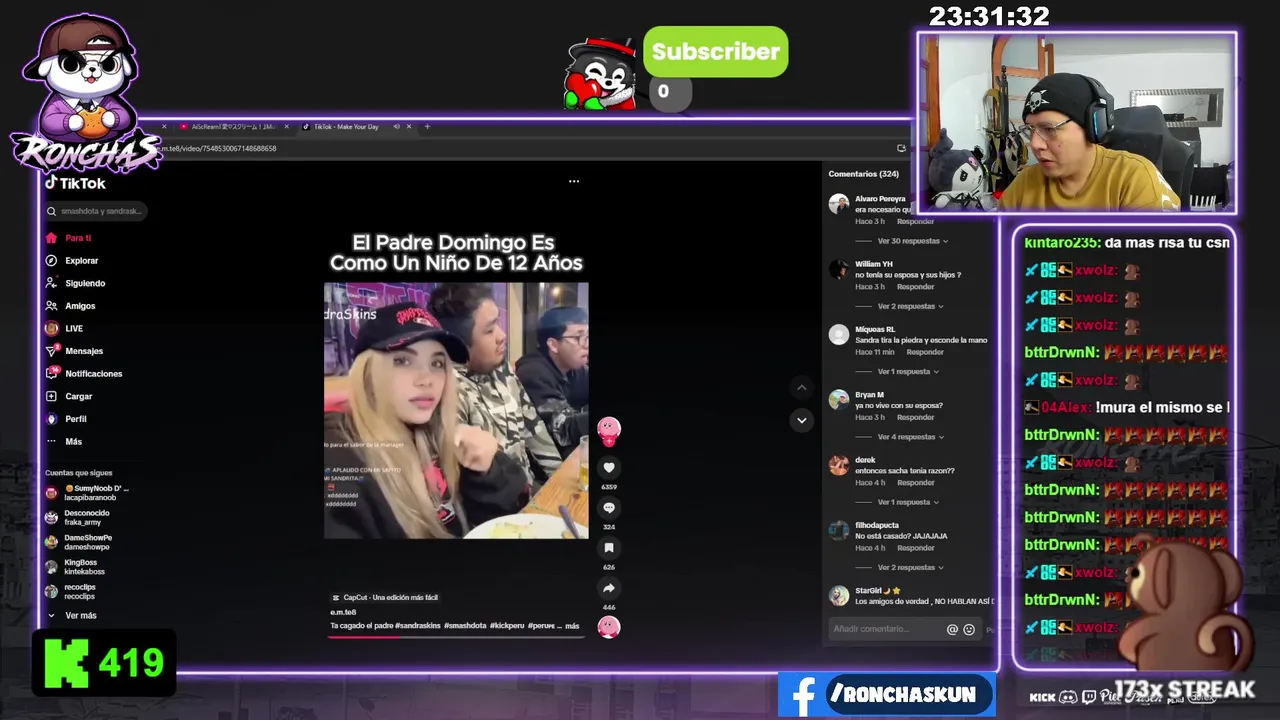Open the Para ti feed
Screen dimensions: 1280x720
pos(70,238)
